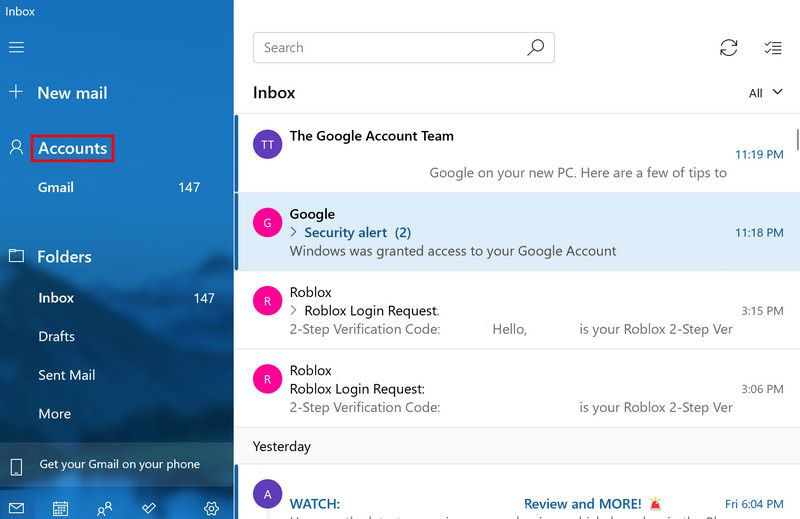Image resolution: width=800 pixels, height=519 pixels.
Task: Enter selection mode via checklist icon
Action: click(x=773, y=48)
